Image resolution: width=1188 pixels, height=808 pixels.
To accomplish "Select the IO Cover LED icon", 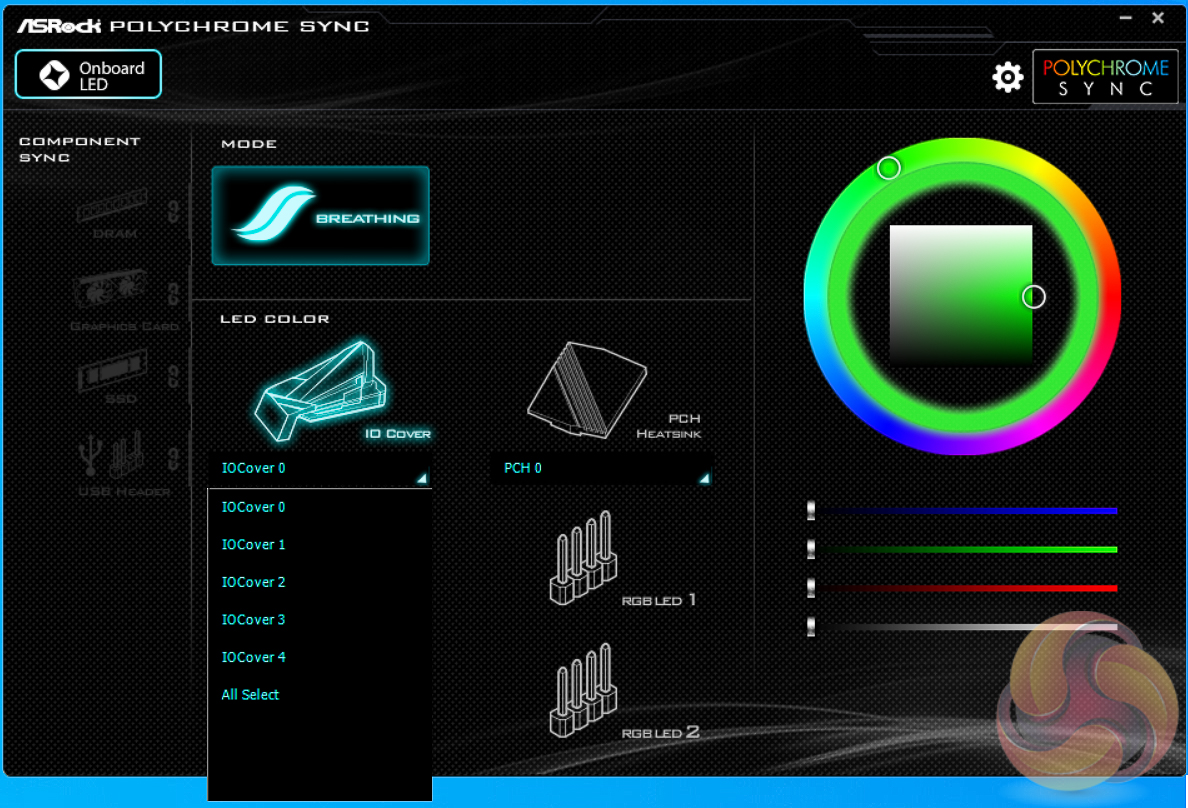I will (322, 391).
